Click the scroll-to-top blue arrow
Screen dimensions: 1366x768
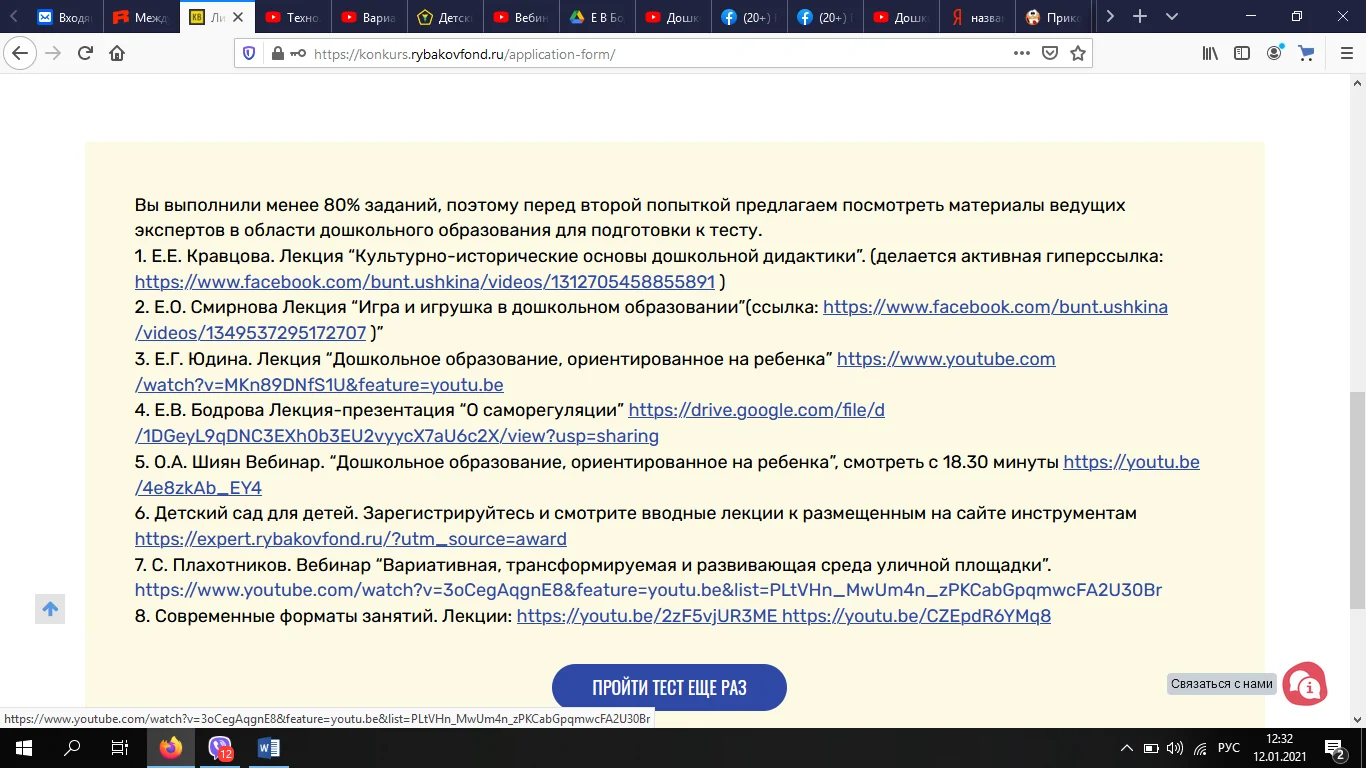[50, 608]
